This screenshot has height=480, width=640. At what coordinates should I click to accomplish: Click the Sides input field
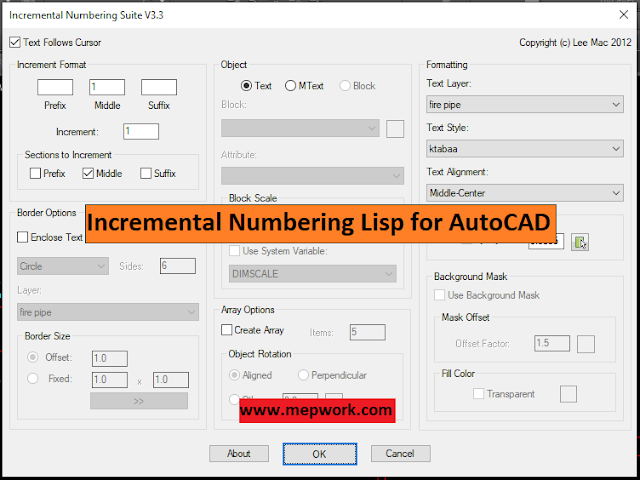tap(178, 266)
